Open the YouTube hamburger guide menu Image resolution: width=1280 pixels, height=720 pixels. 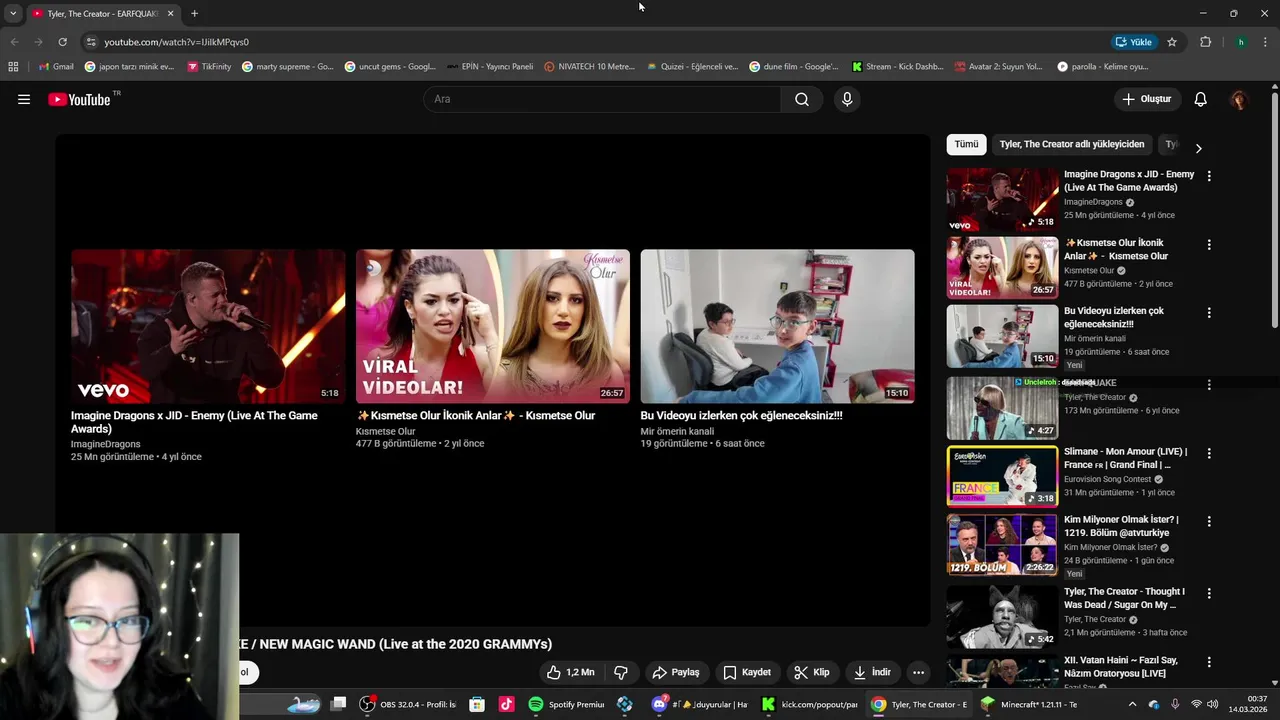point(24,99)
